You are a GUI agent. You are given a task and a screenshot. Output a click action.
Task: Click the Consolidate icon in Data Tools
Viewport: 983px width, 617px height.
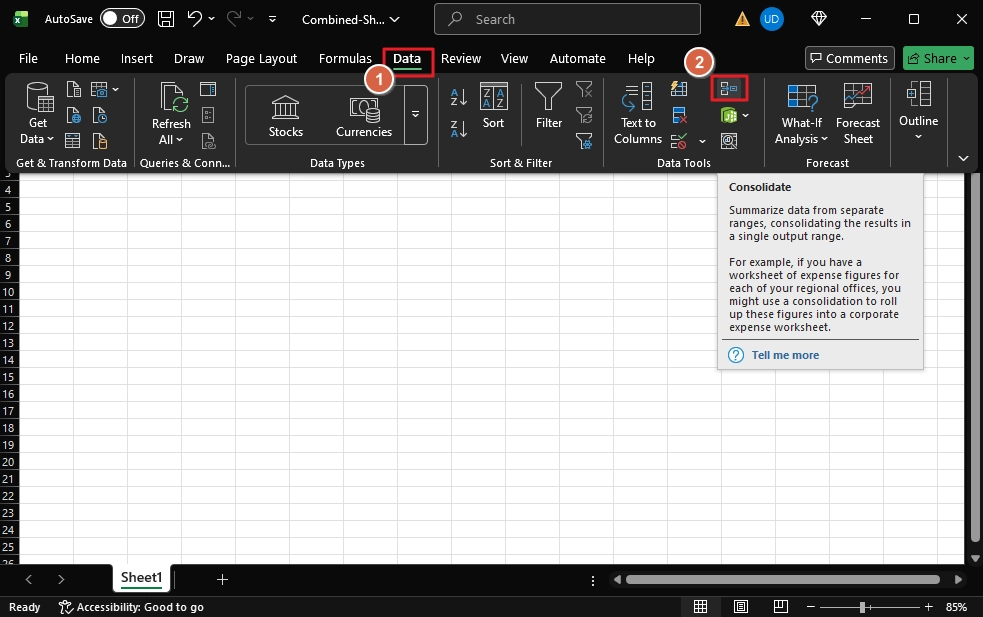pos(729,89)
